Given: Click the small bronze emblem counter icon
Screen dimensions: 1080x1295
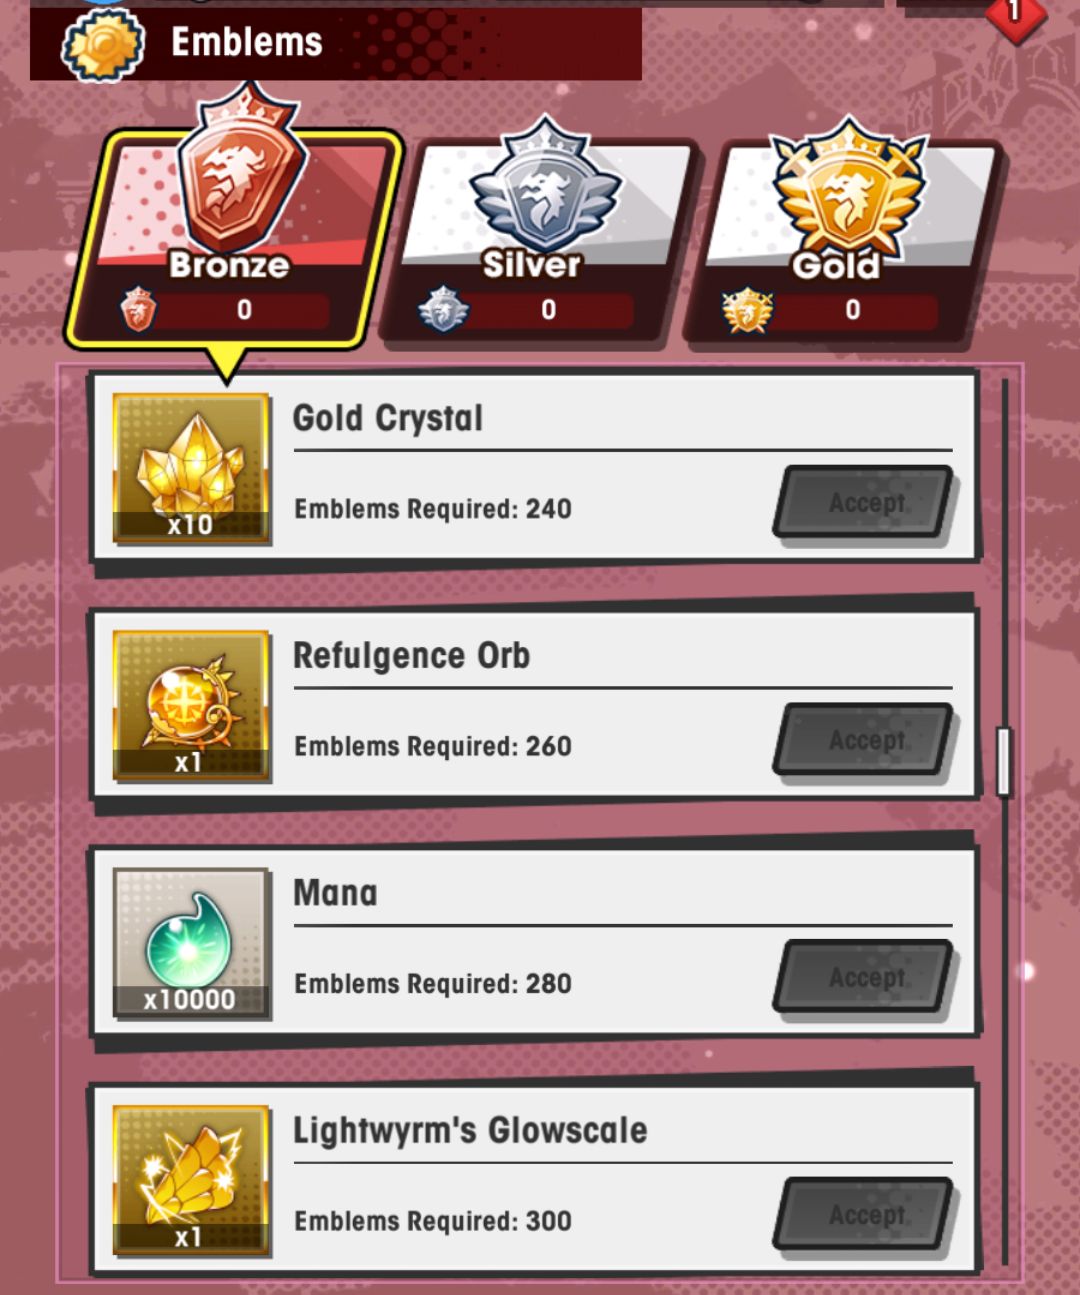Looking at the screenshot, I should 138,309.
